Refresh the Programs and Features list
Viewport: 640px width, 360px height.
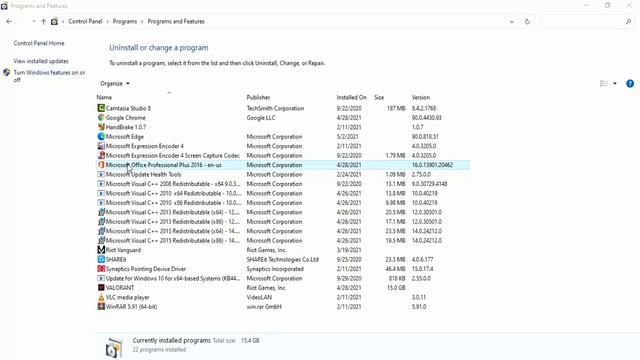tap(527, 22)
